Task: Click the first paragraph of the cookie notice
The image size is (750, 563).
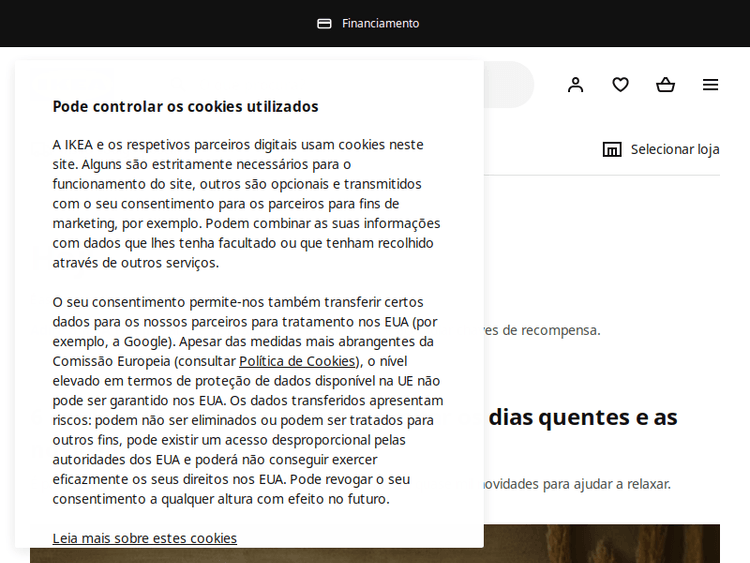Action: 247,203
